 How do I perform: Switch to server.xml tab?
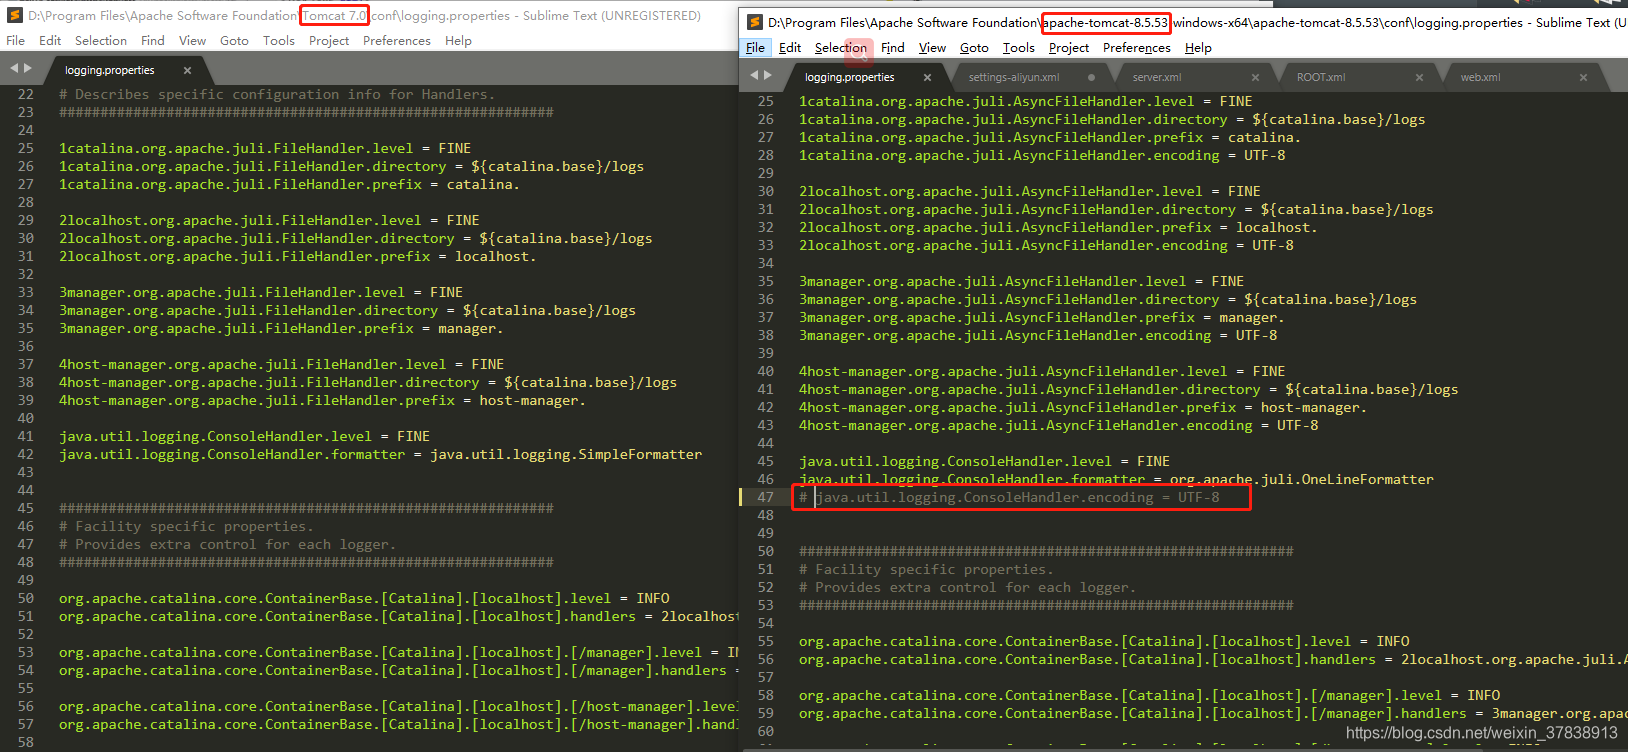1157,77
